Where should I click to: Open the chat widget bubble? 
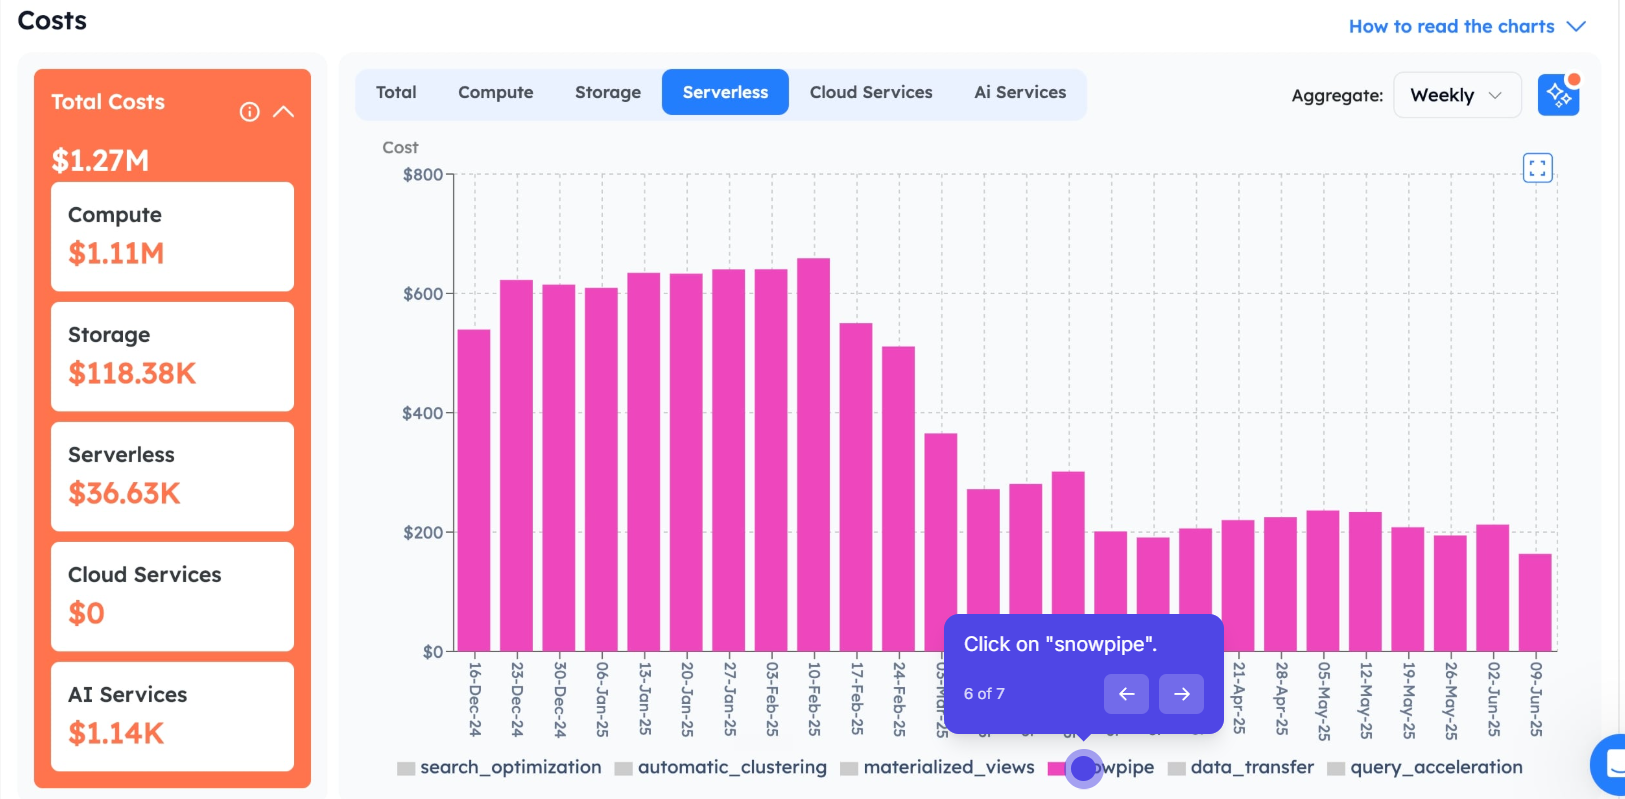(x=1610, y=765)
